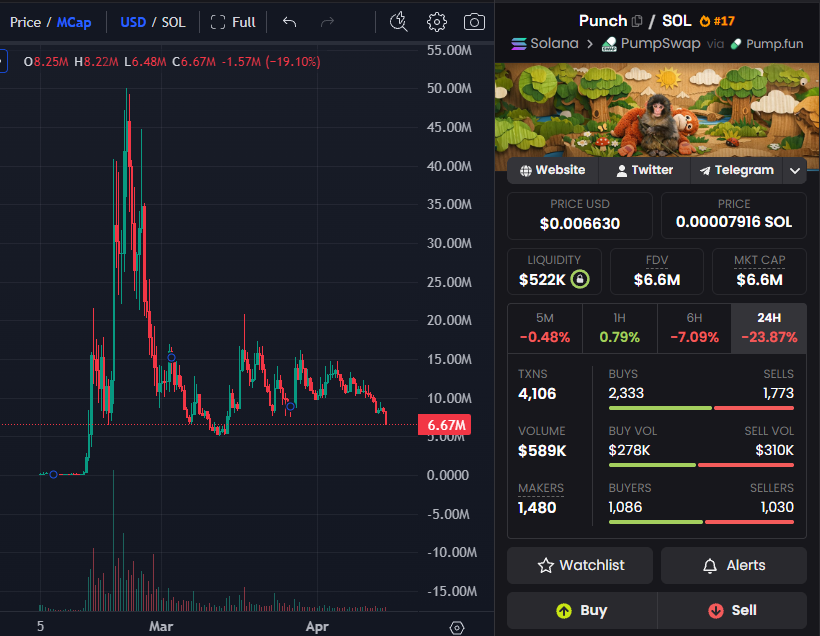Open quick search lightning icon
Viewport: 820px width, 636px height.
[x=398, y=21]
